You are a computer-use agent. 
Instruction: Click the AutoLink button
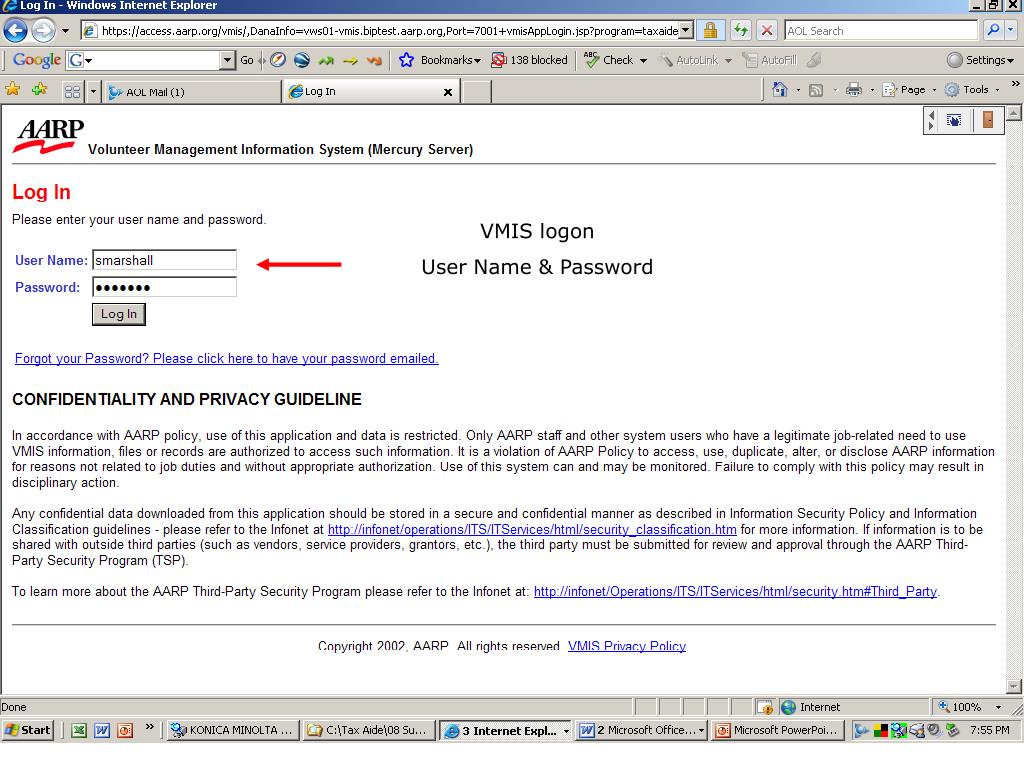pyautogui.click(x=688, y=60)
